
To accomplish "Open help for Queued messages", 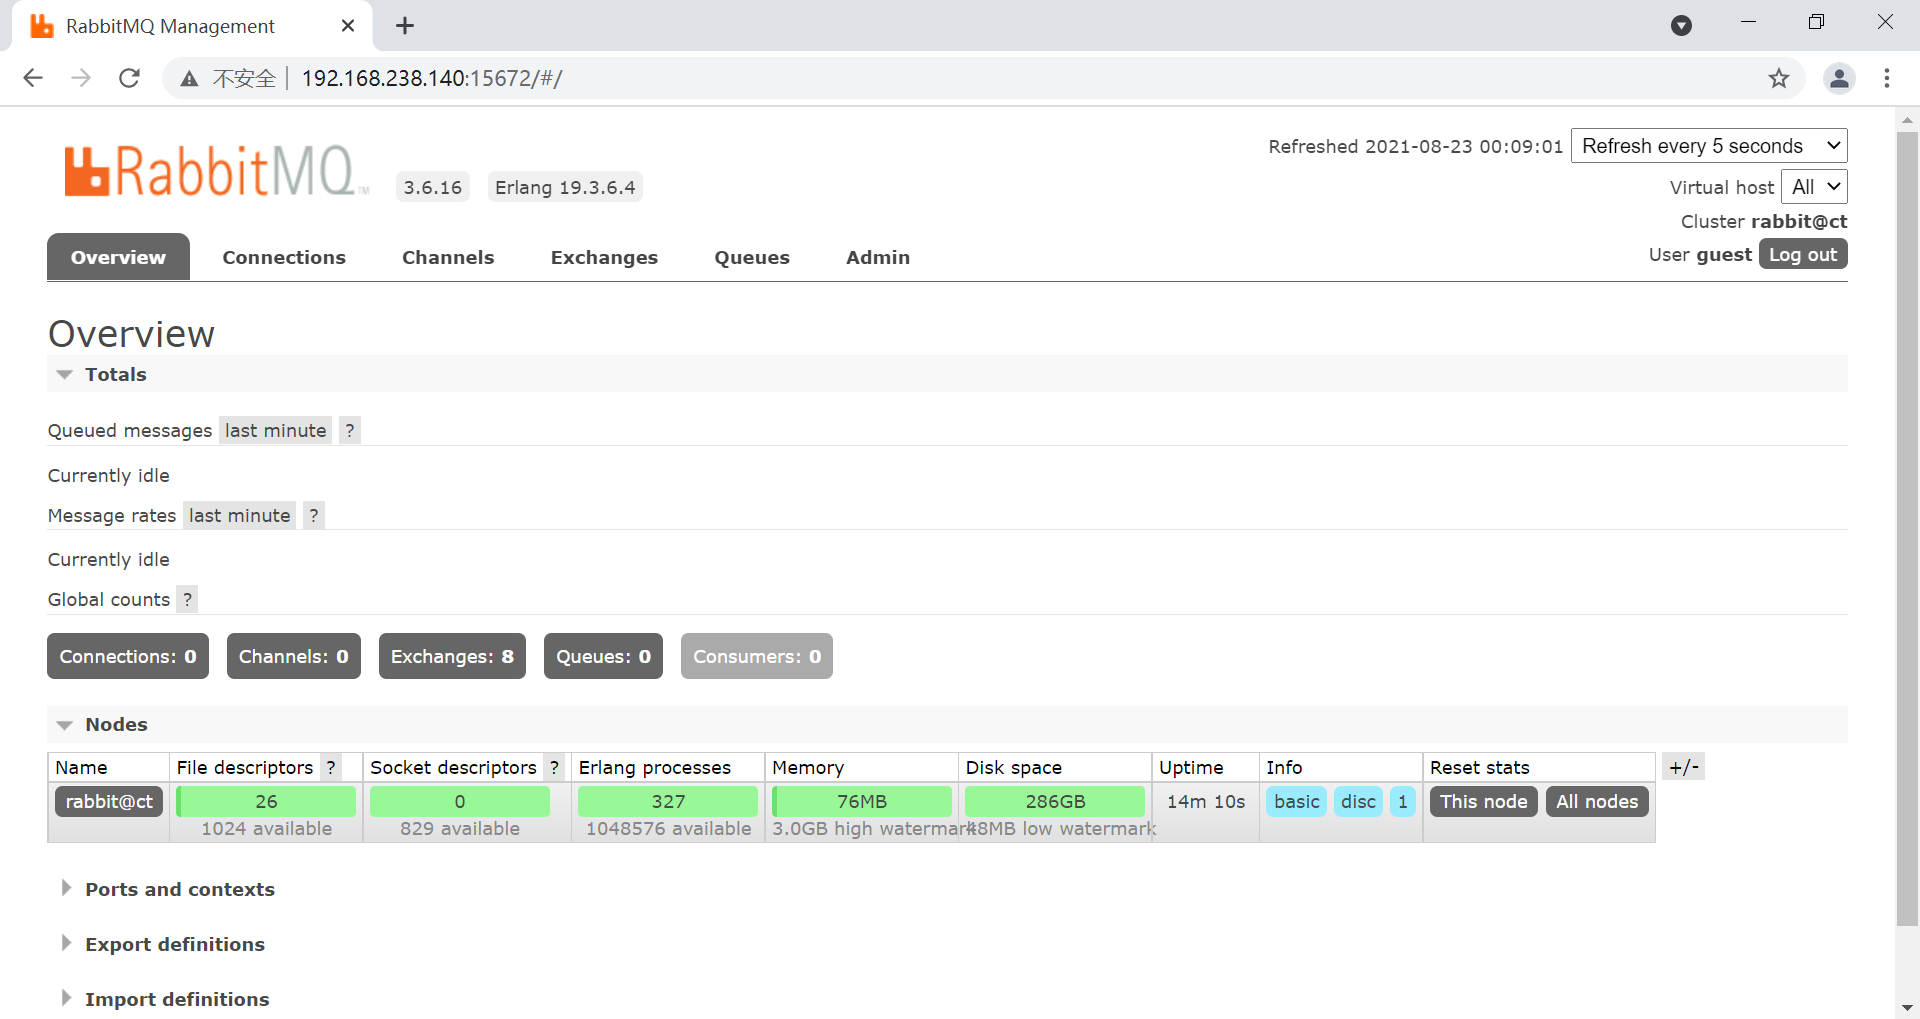I will coord(349,431).
